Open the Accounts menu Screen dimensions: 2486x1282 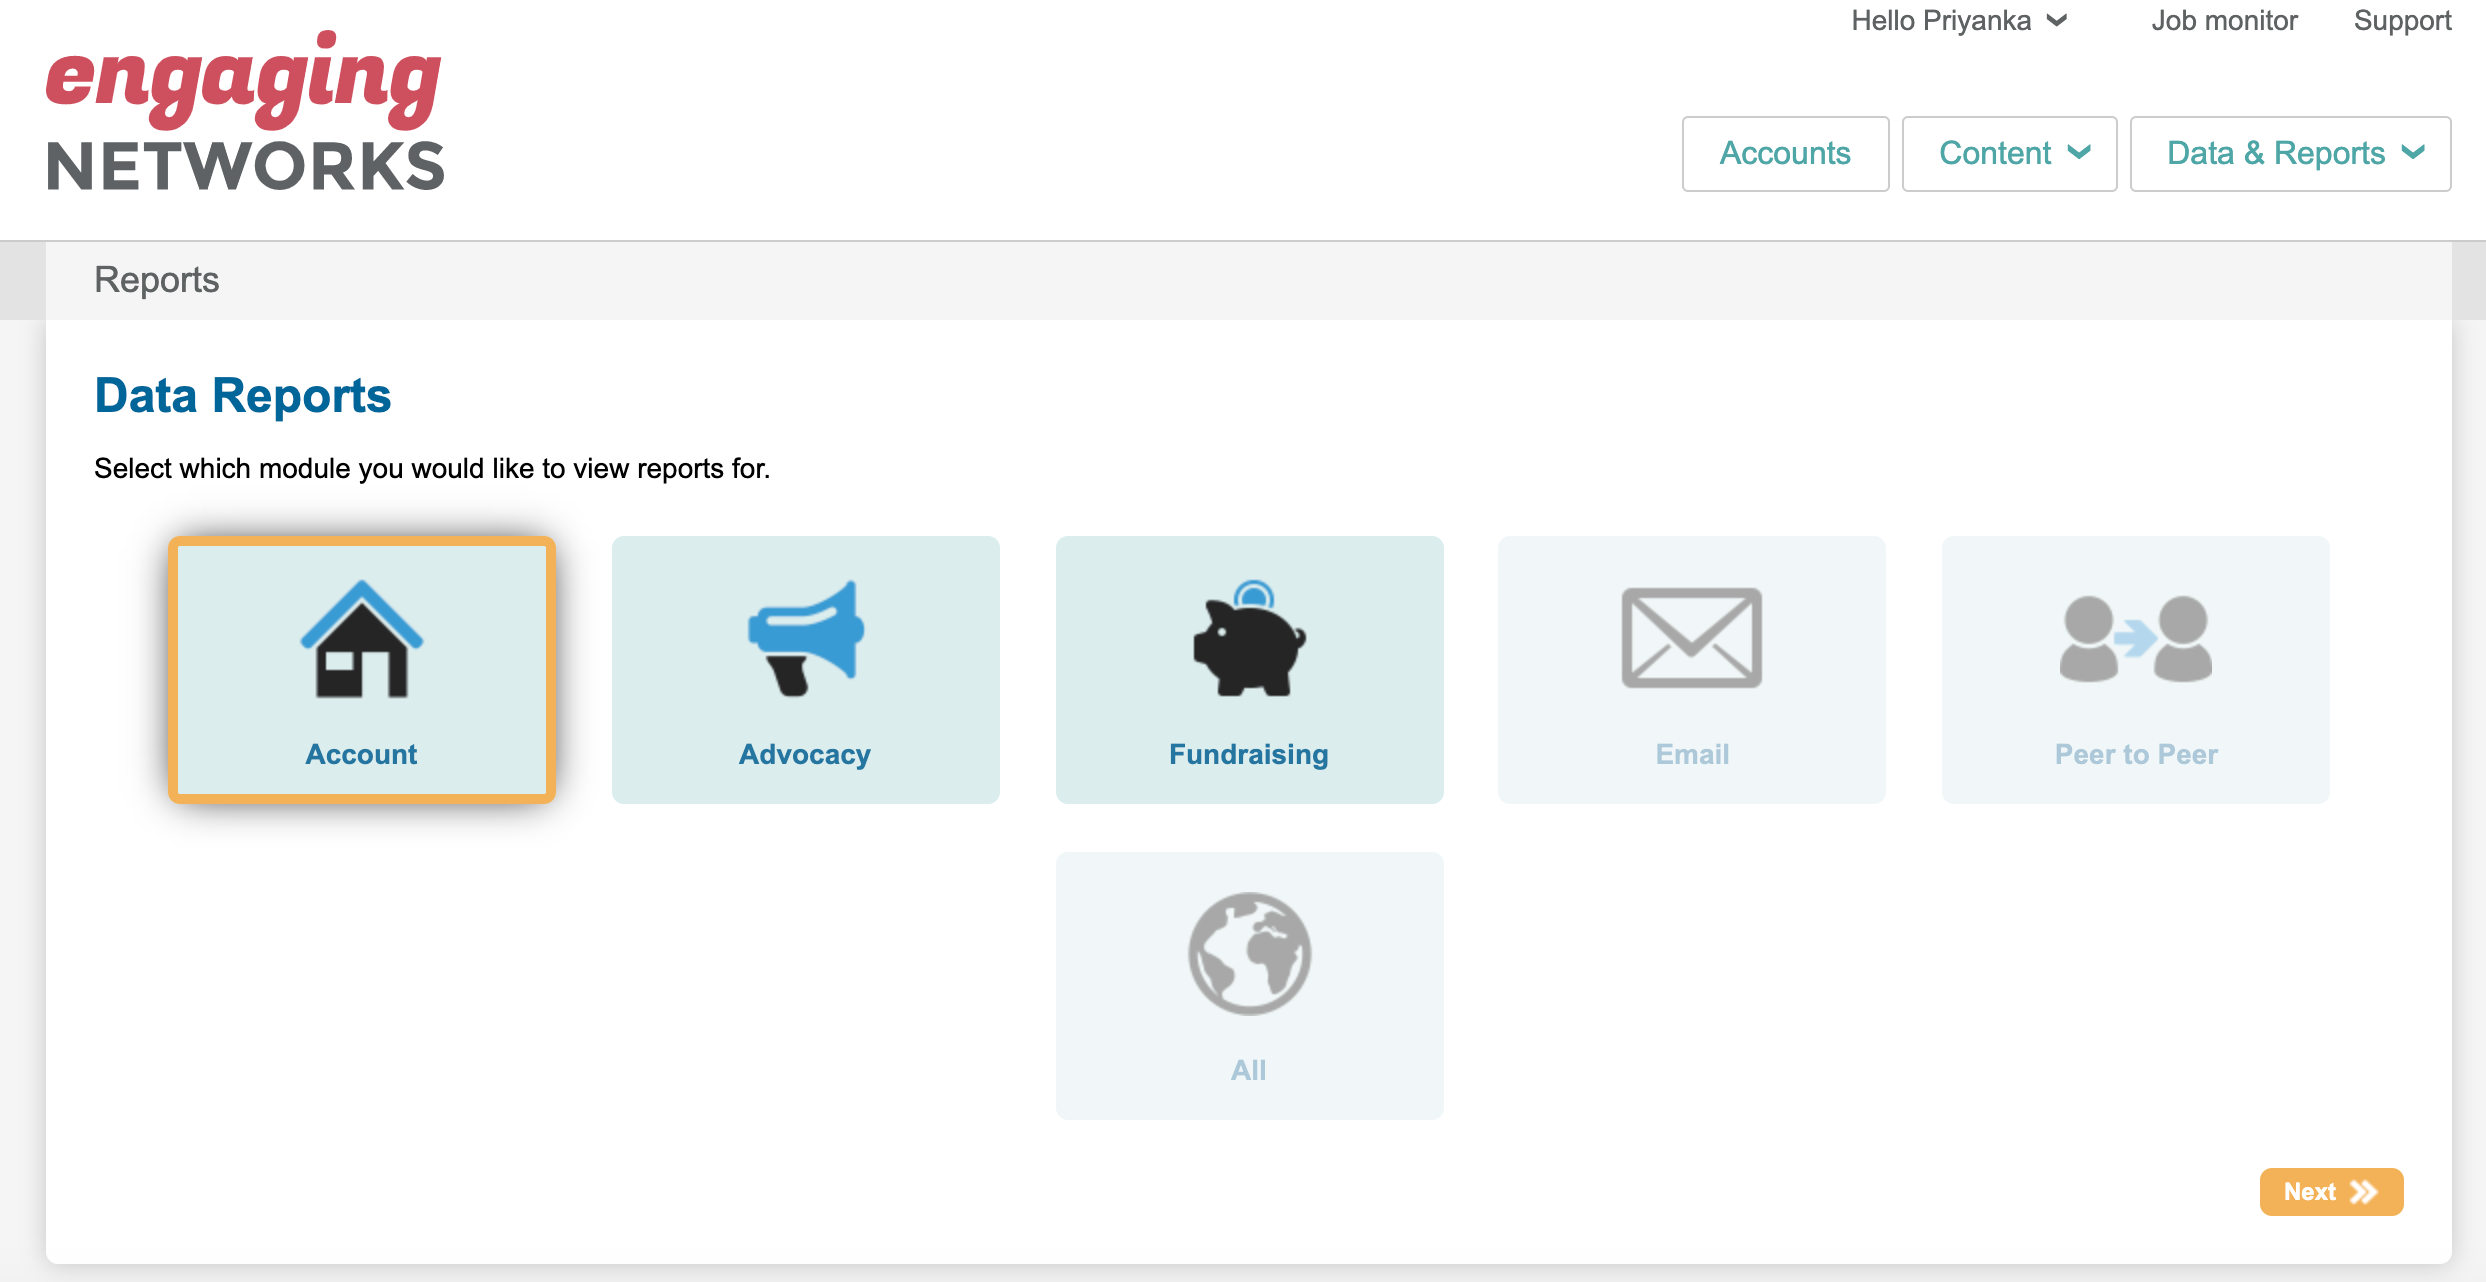(1785, 154)
